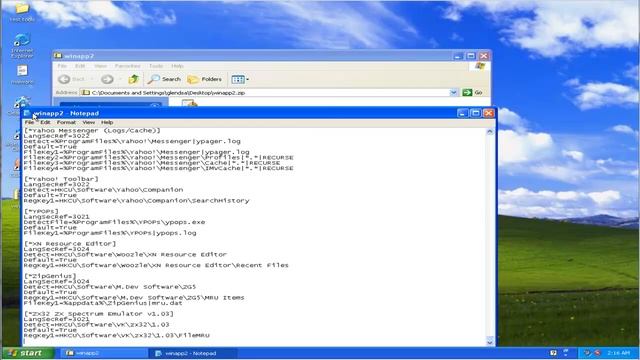Click the "[*ZX32 ZX Spectrum Emulator v1.03]" line
640x360 pixels.
[x=99, y=313]
